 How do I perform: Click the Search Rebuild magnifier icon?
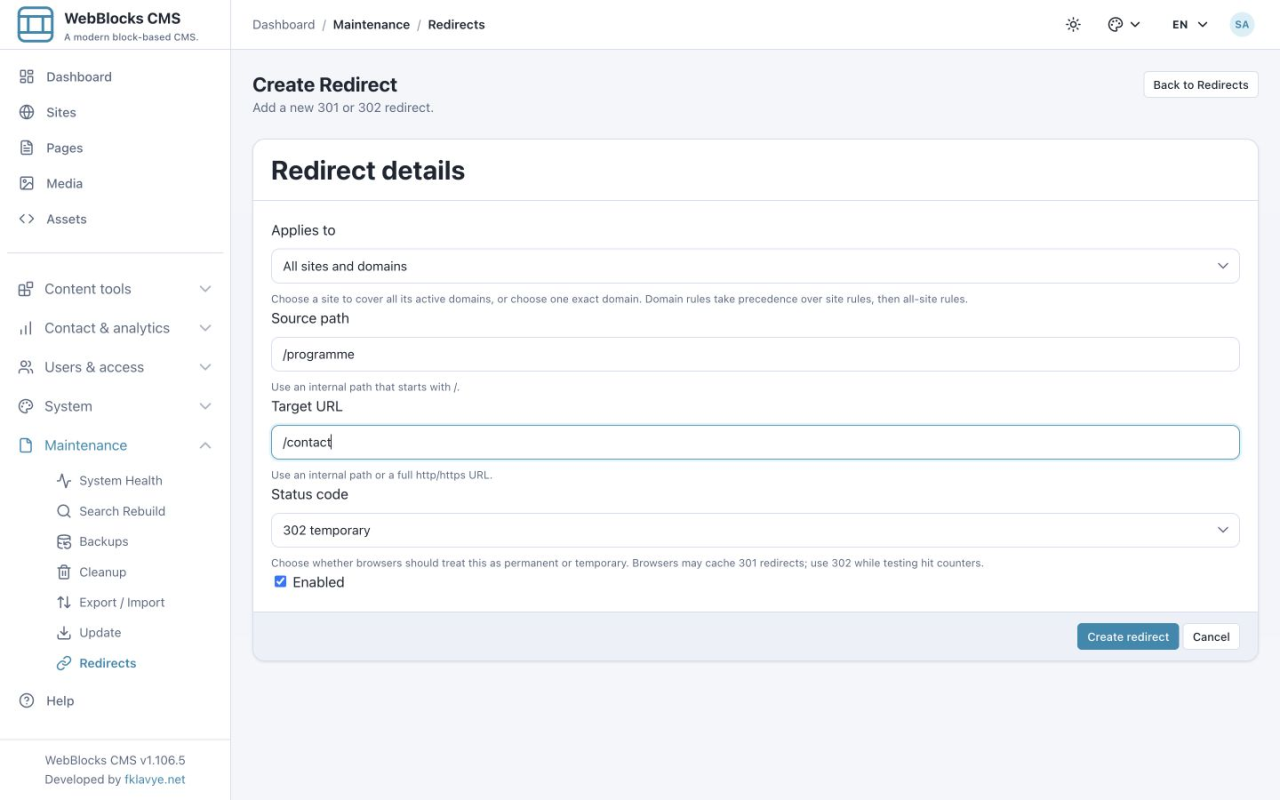pyautogui.click(x=64, y=511)
